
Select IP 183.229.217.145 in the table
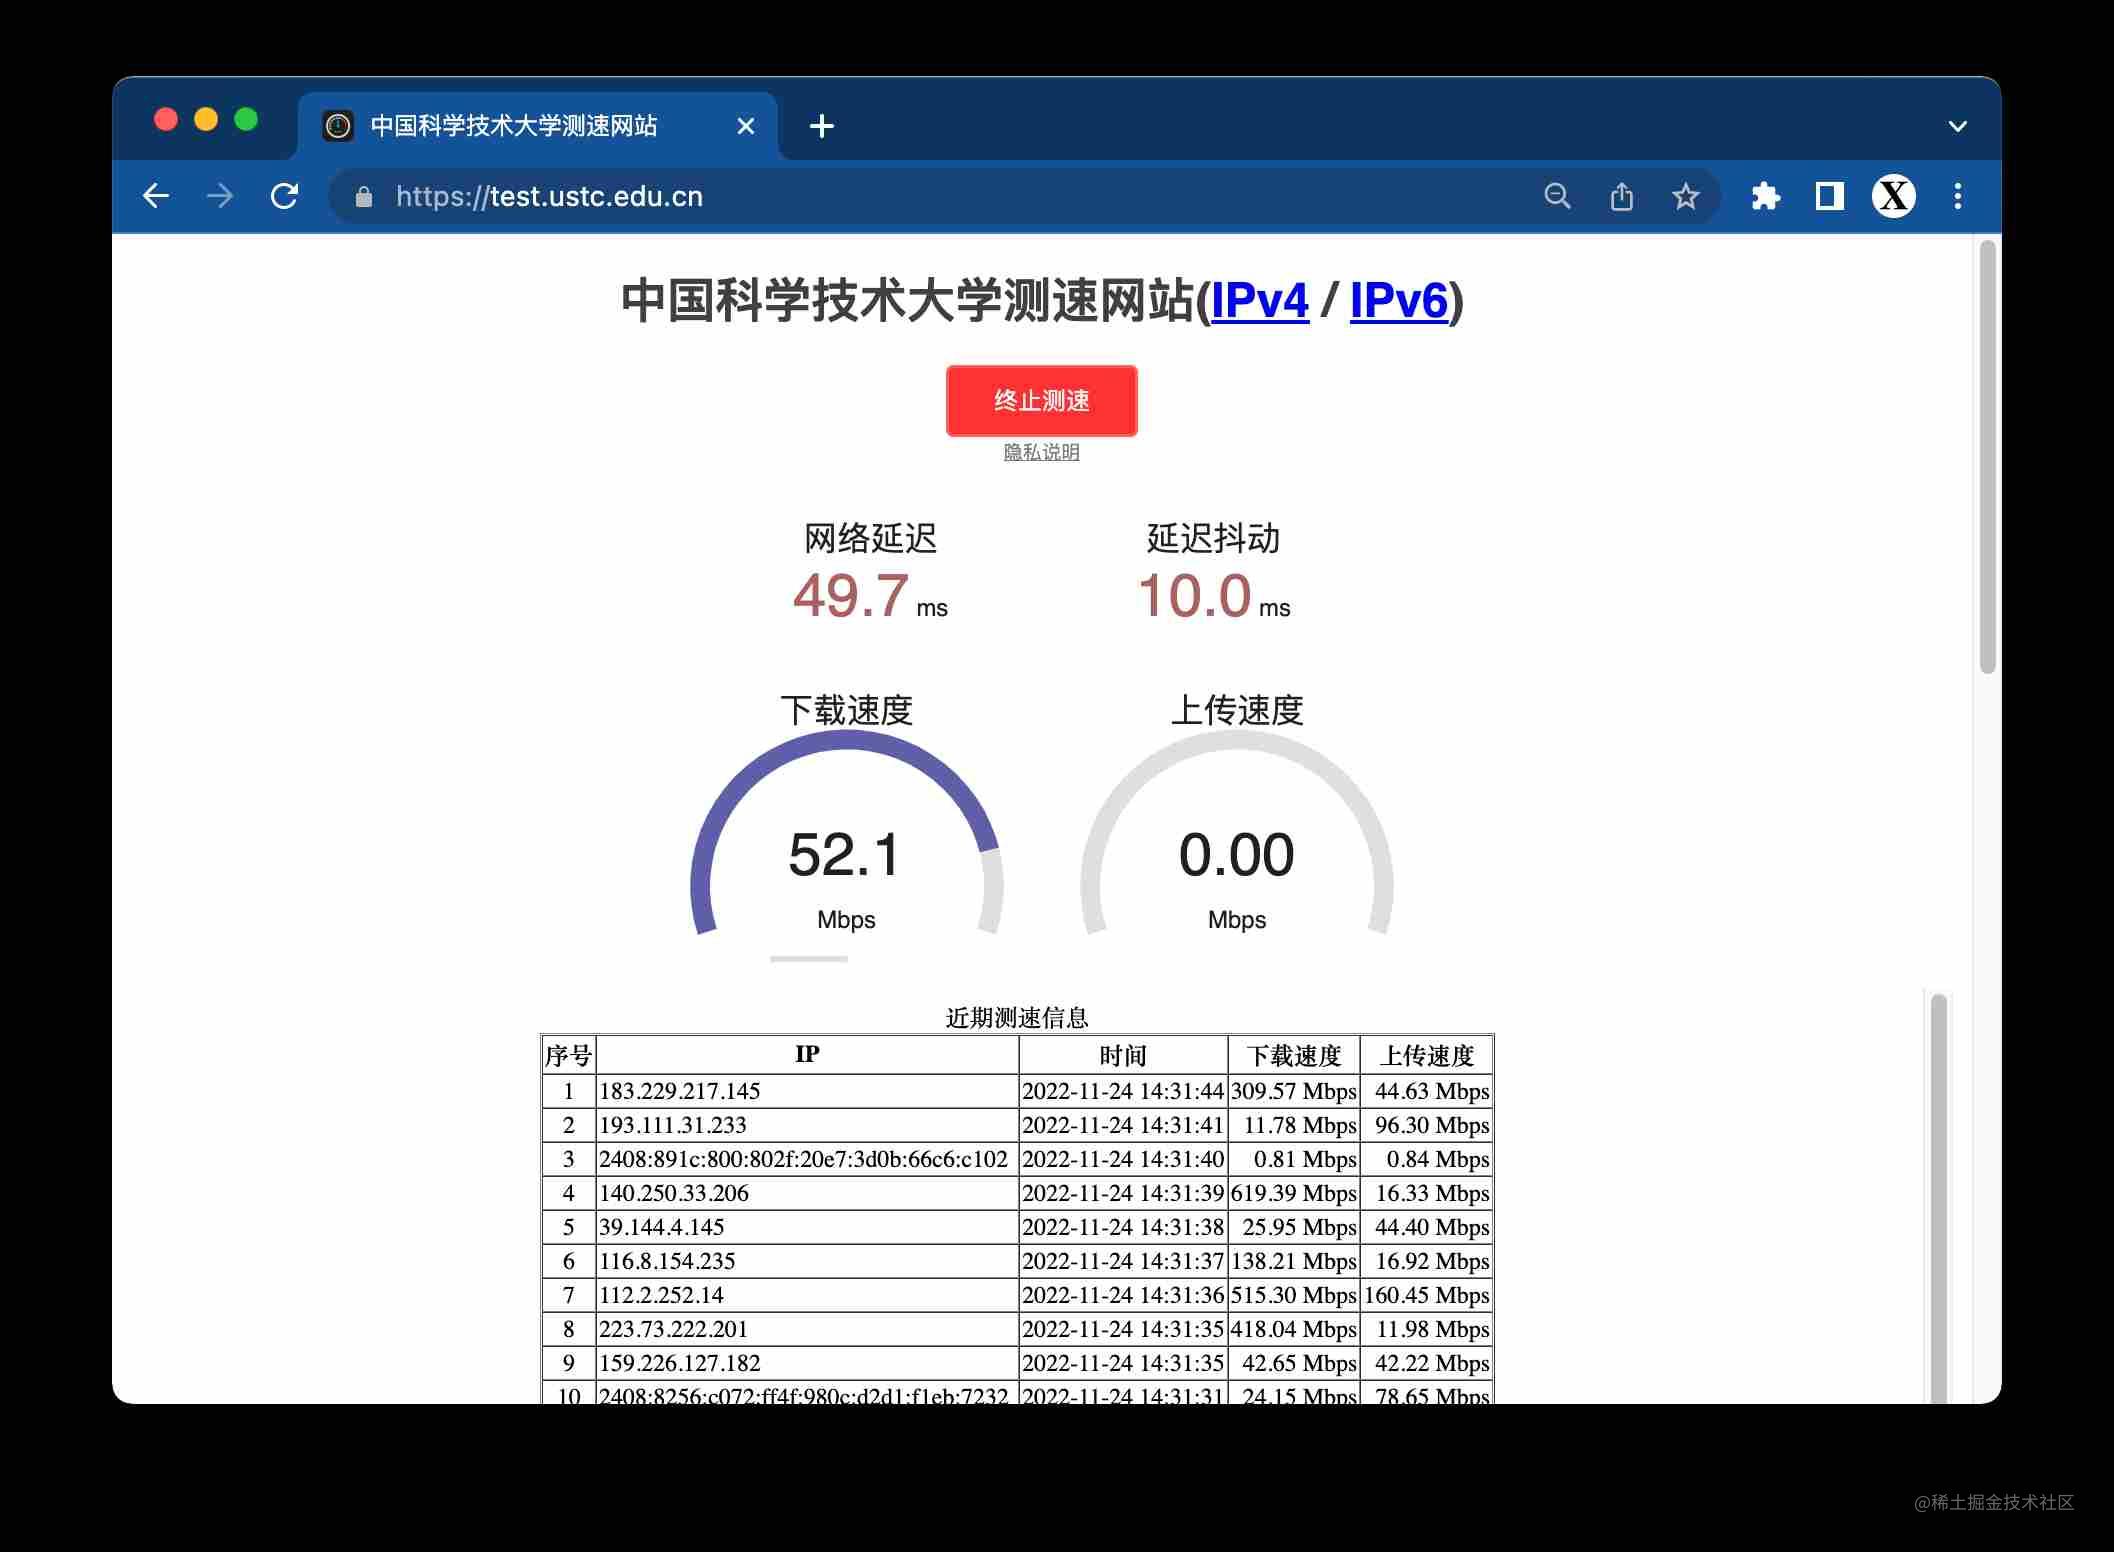tap(680, 1091)
